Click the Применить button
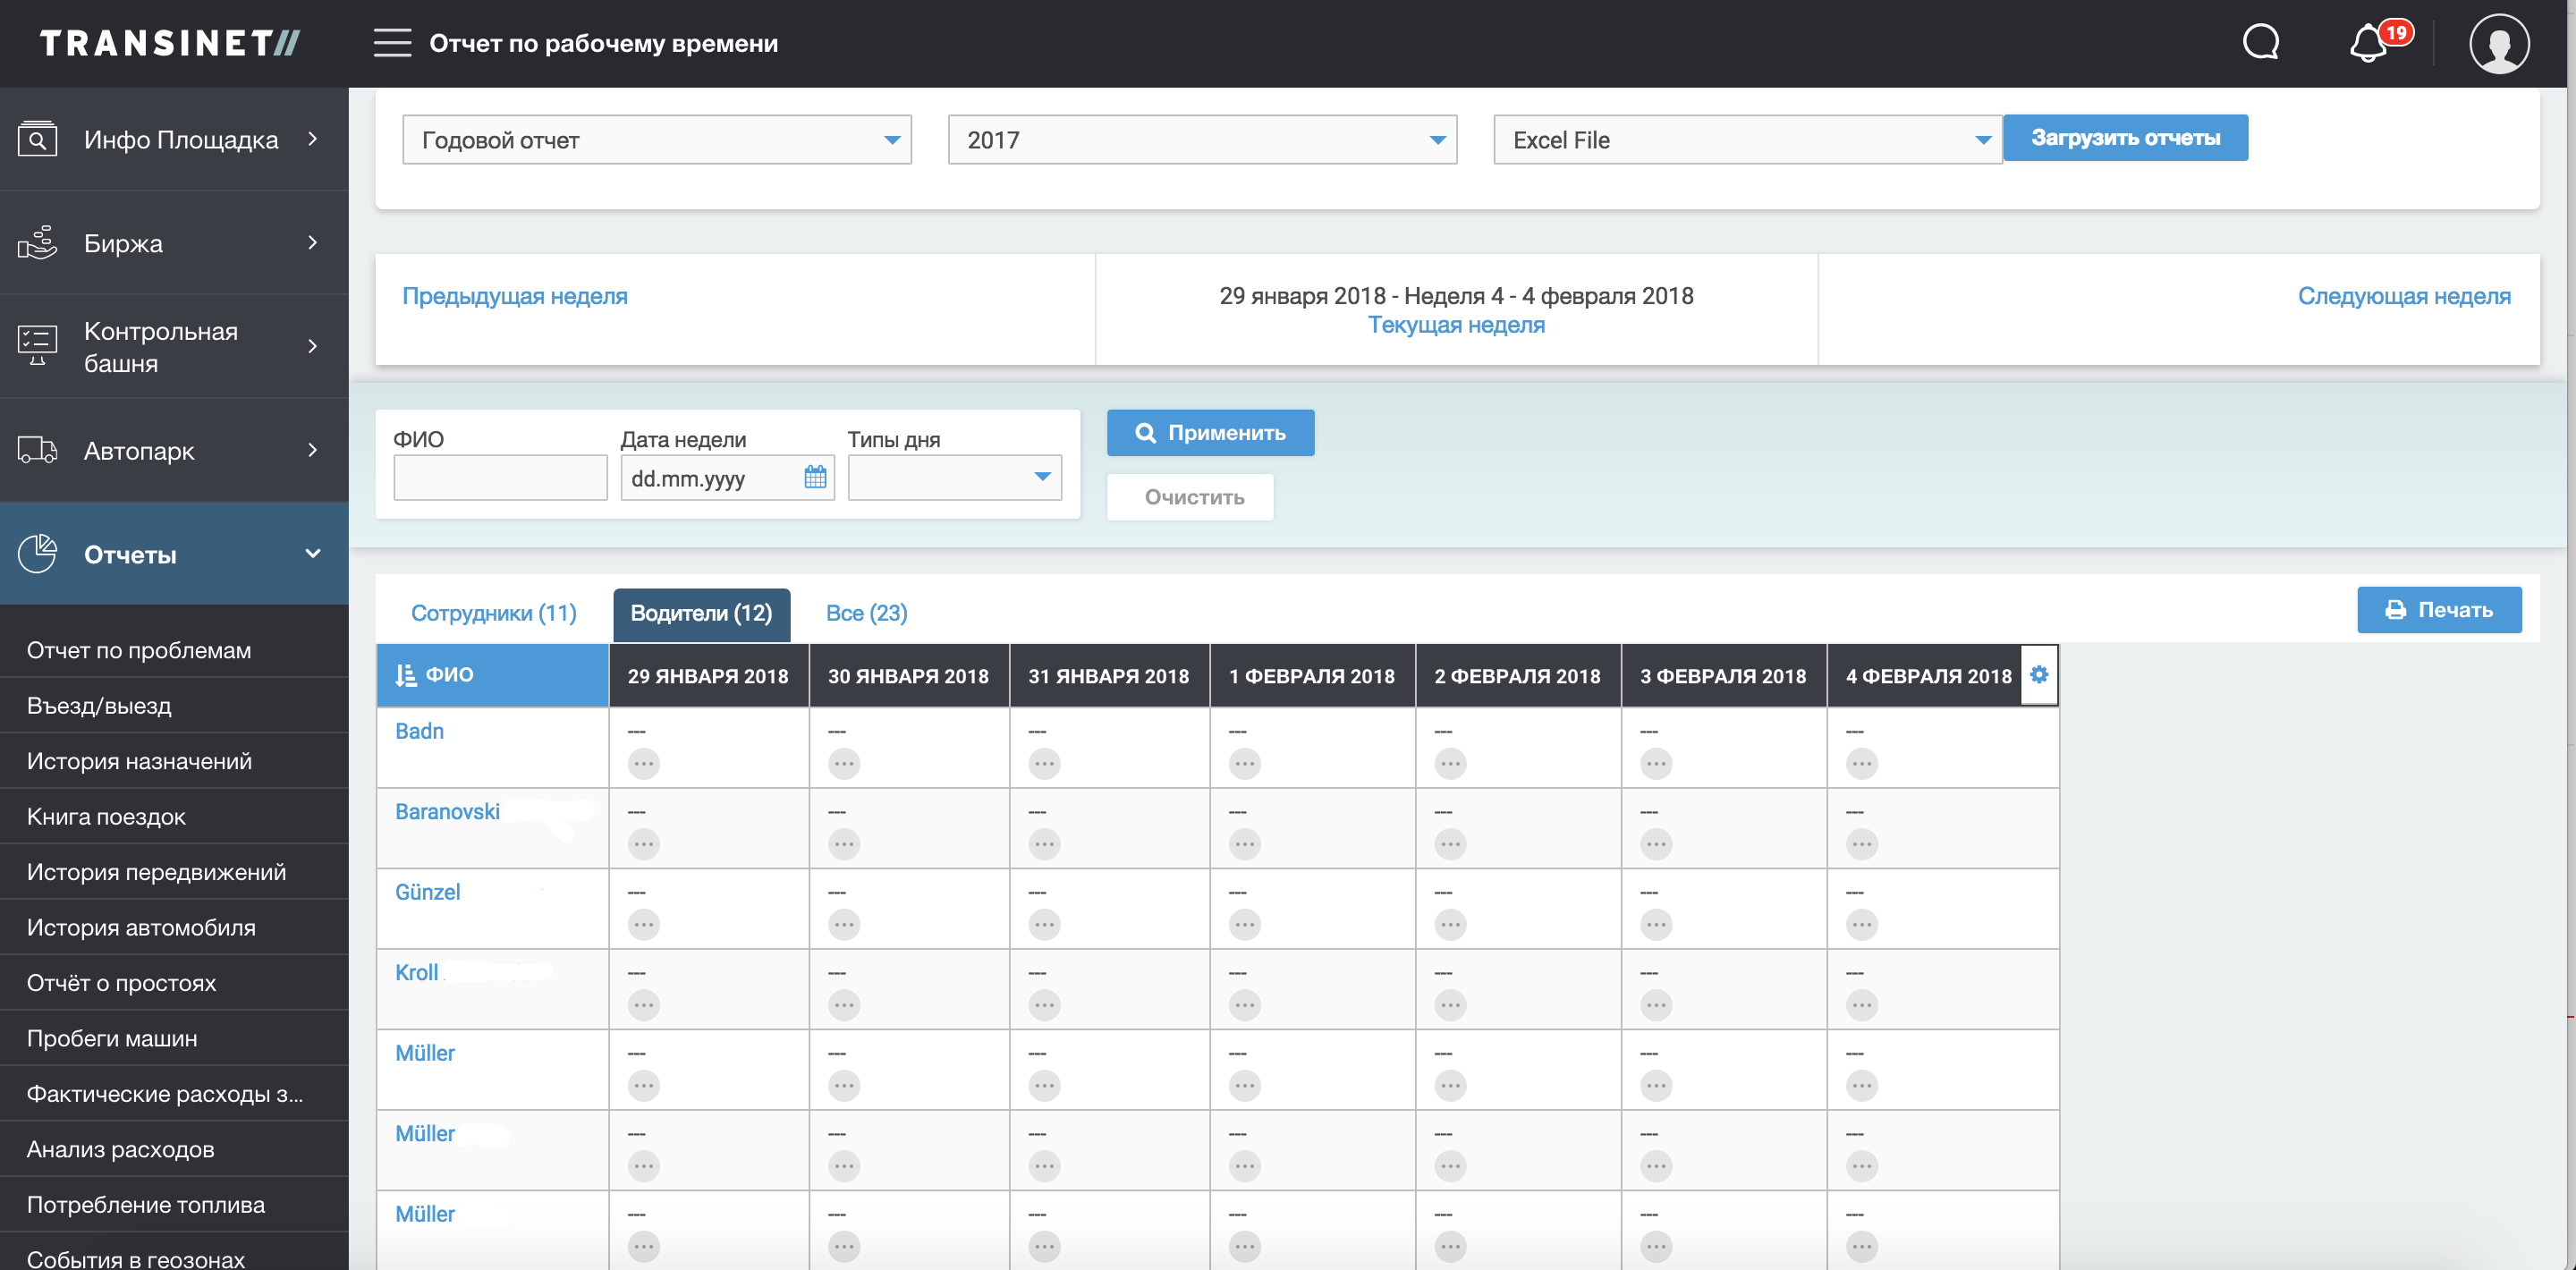Image resolution: width=2576 pixels, height=1270 pixels. (1210, 433)
